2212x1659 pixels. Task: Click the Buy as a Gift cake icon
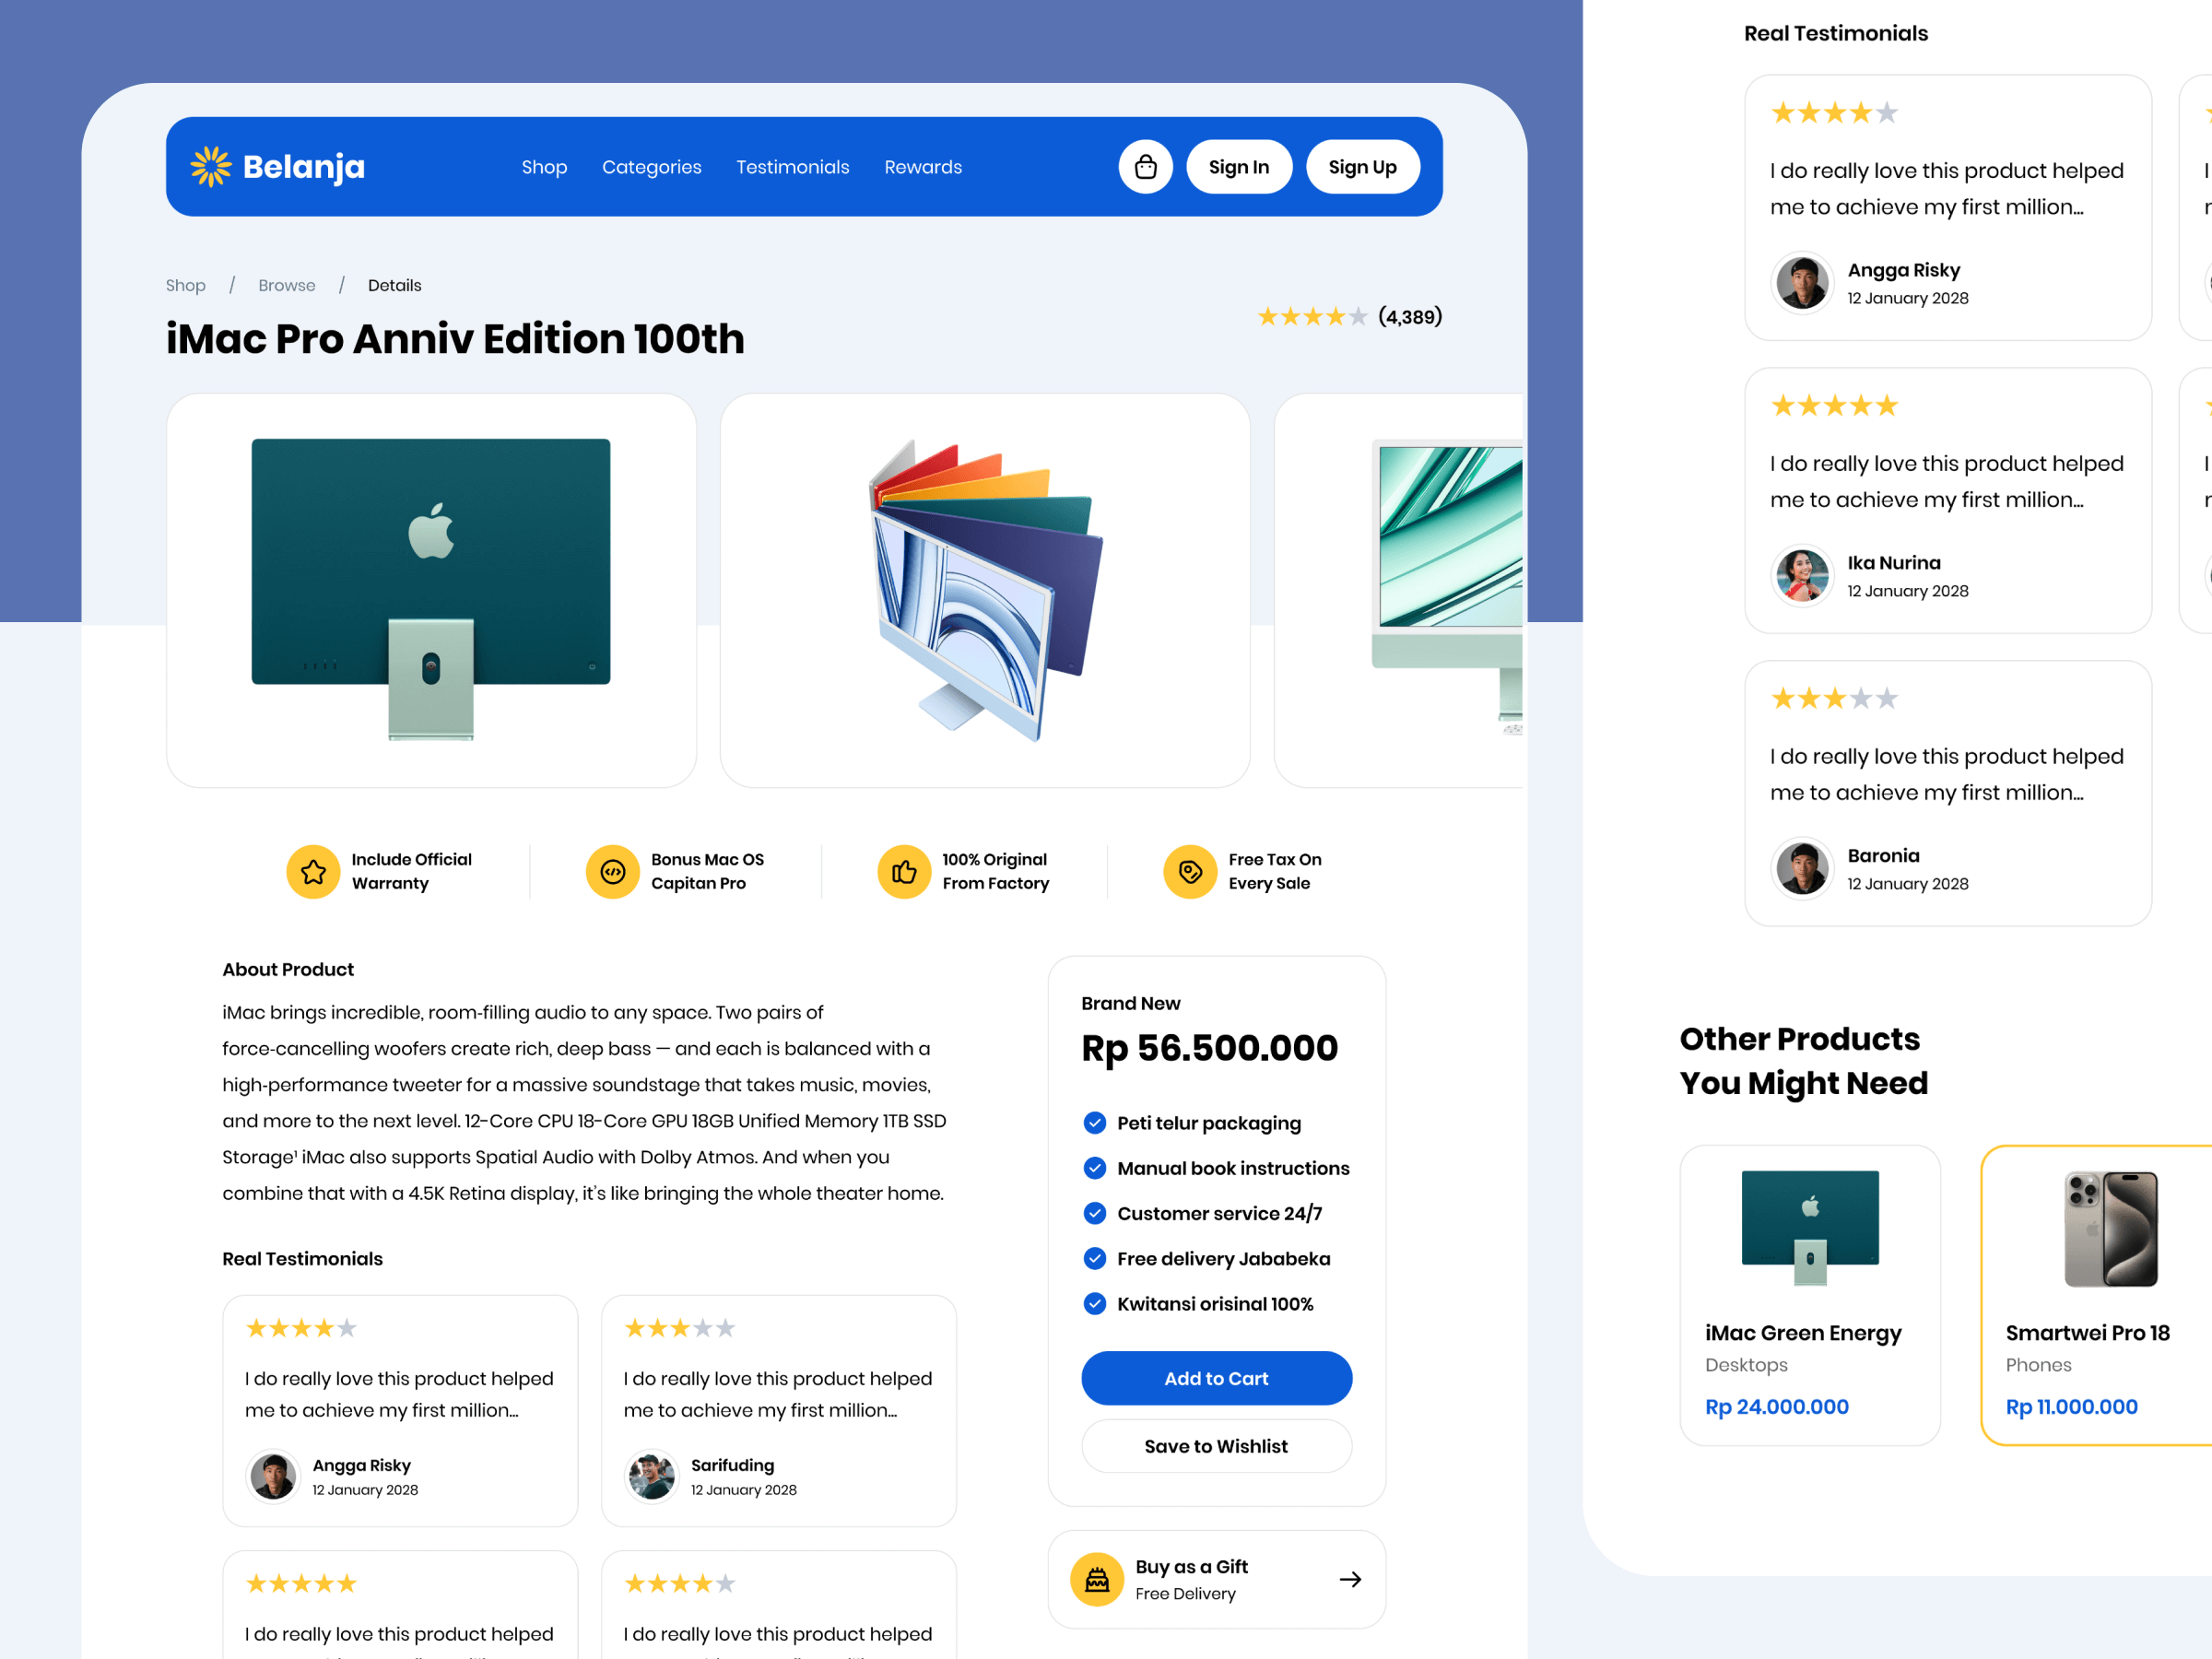tap(1097, 1579)
